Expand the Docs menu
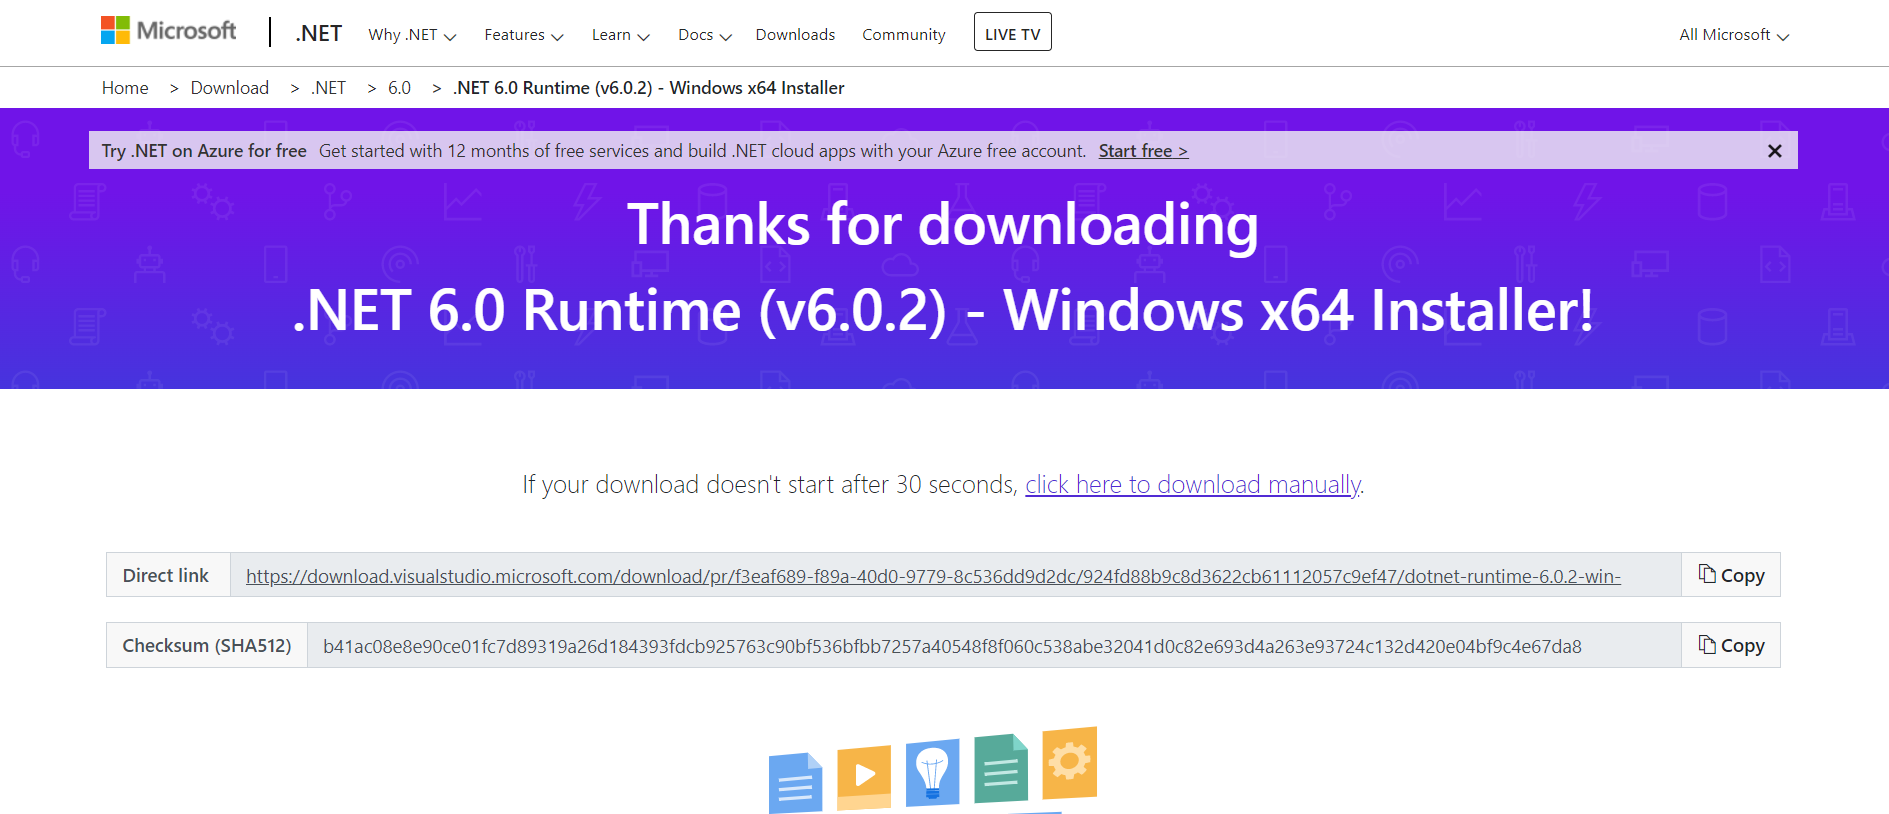The width and height of the screenshot is (1889, 814). (705, 35)
